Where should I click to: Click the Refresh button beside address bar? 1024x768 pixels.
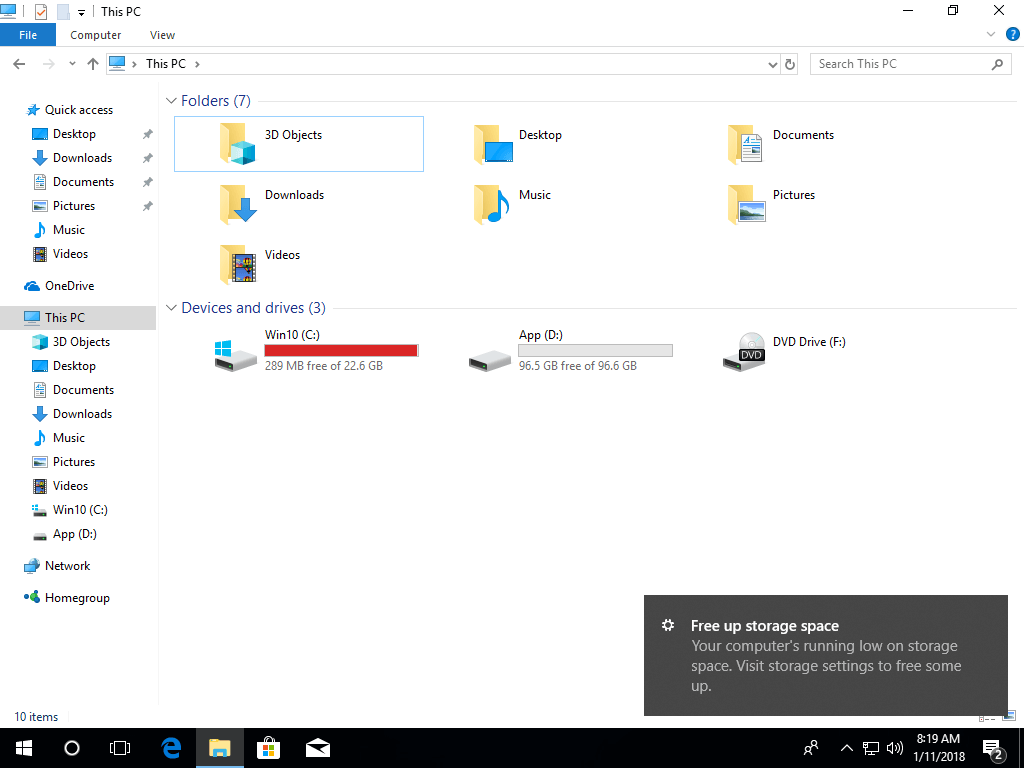[x=790, y=64]
